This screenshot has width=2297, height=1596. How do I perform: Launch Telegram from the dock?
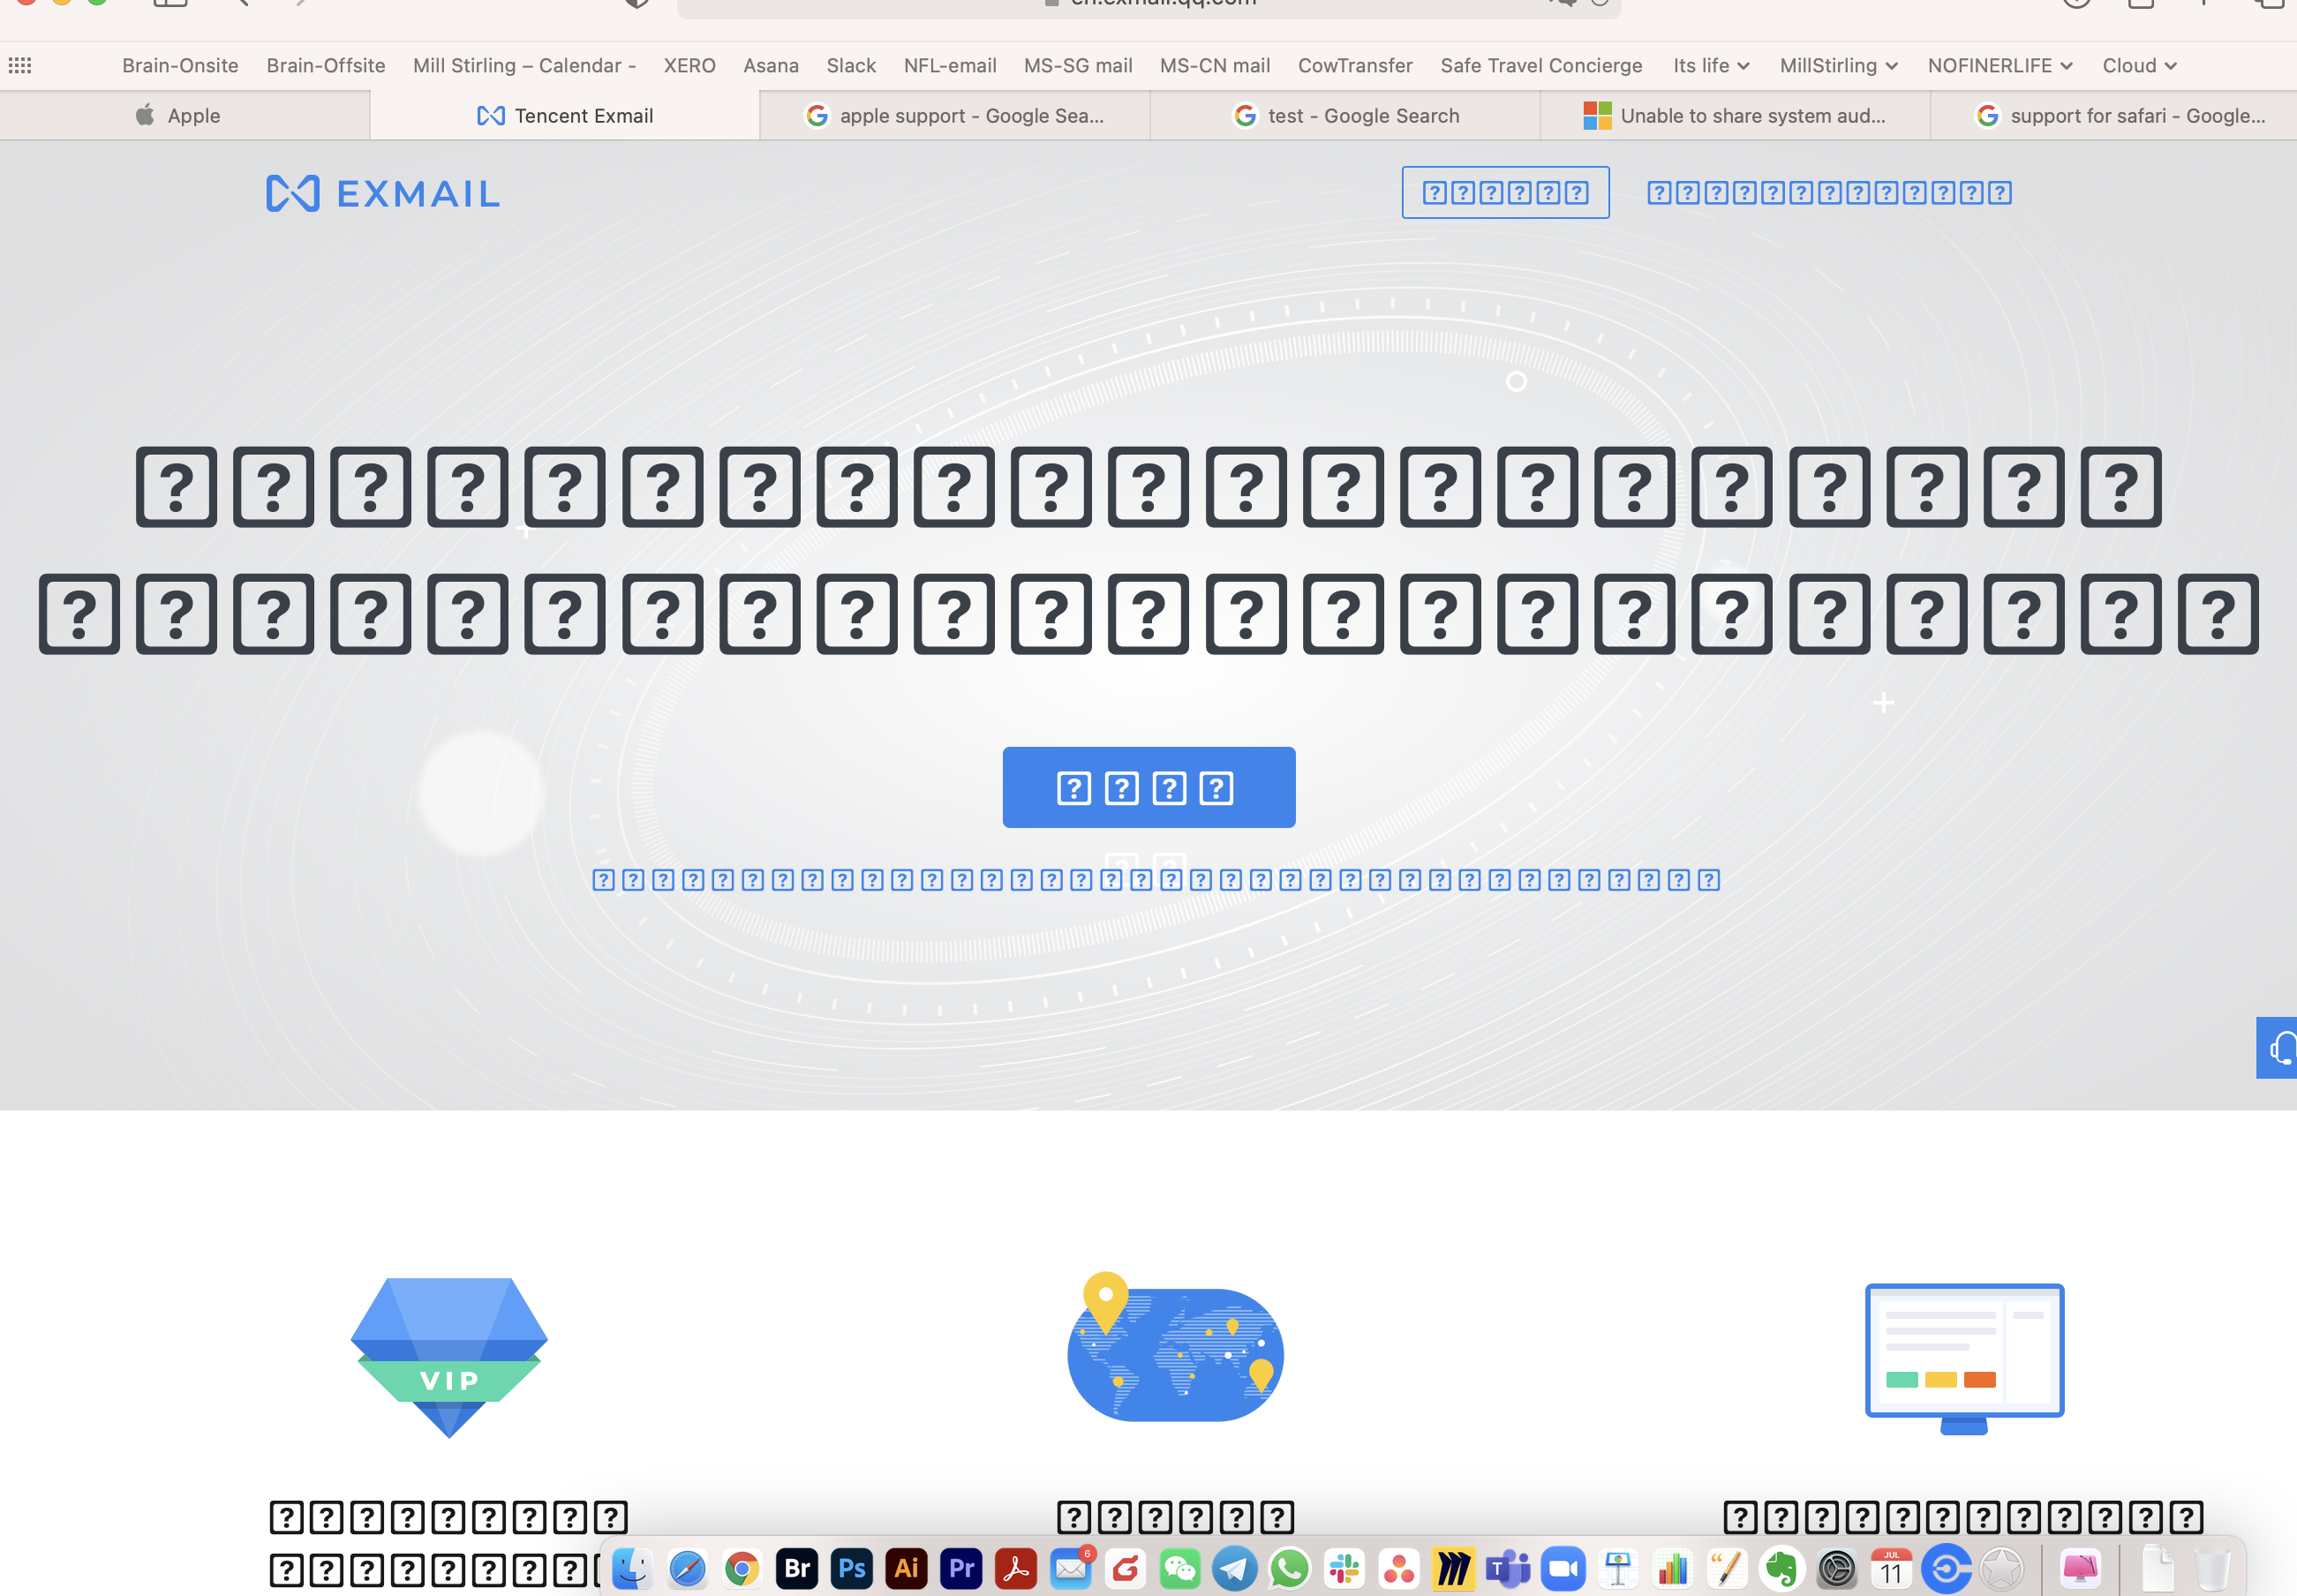pyautogui.click(x=1235, y=1568)
